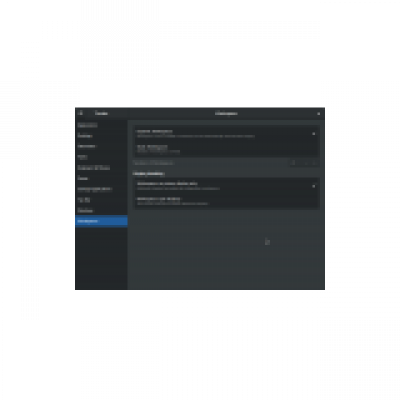Select the Dynamic Workspaces option
The image size is (400, 400).
coord(226,134)
